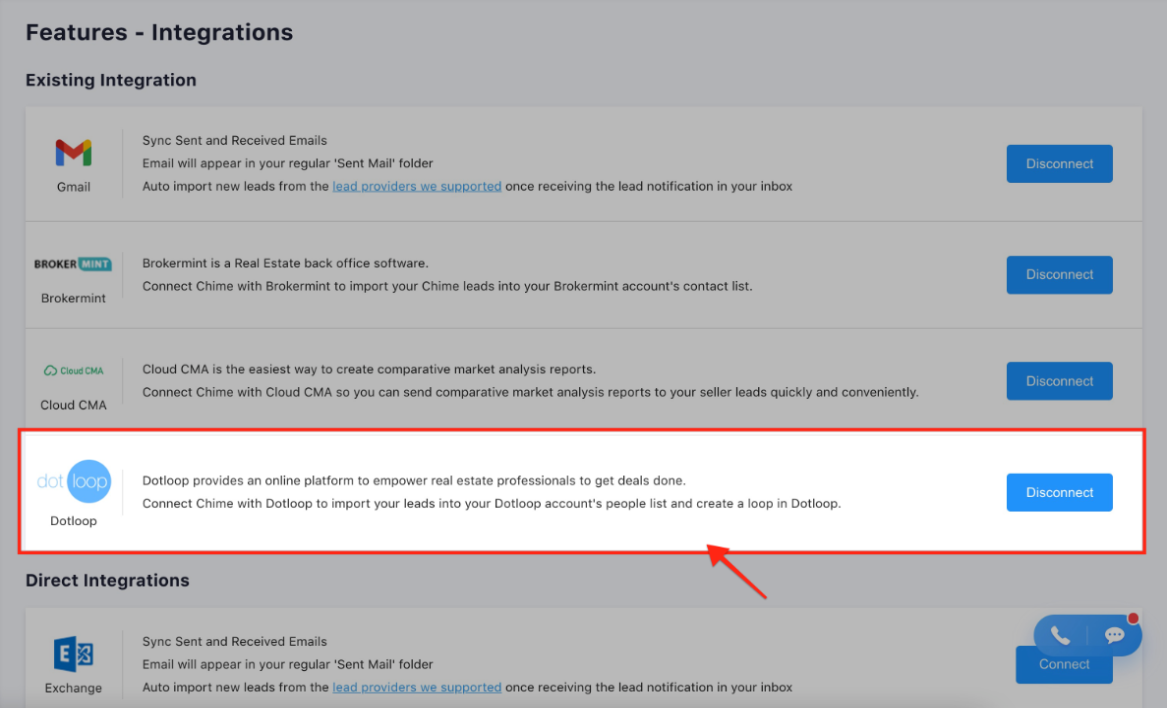Disconnect the Gmail integration
The height and width of the screenshot is (708, 1167).
(x=1059, y=164)
